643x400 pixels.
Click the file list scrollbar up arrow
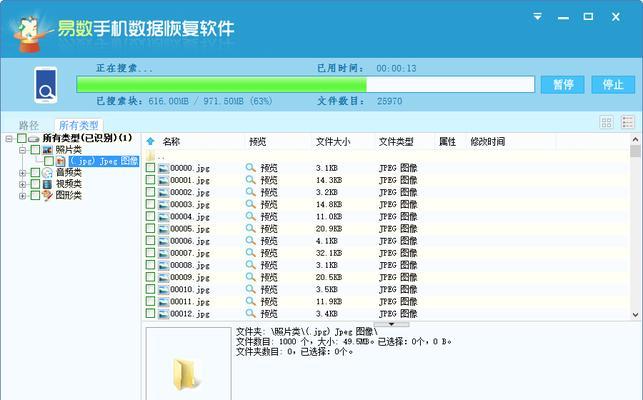pyautogui.click(x=635, y=139)
